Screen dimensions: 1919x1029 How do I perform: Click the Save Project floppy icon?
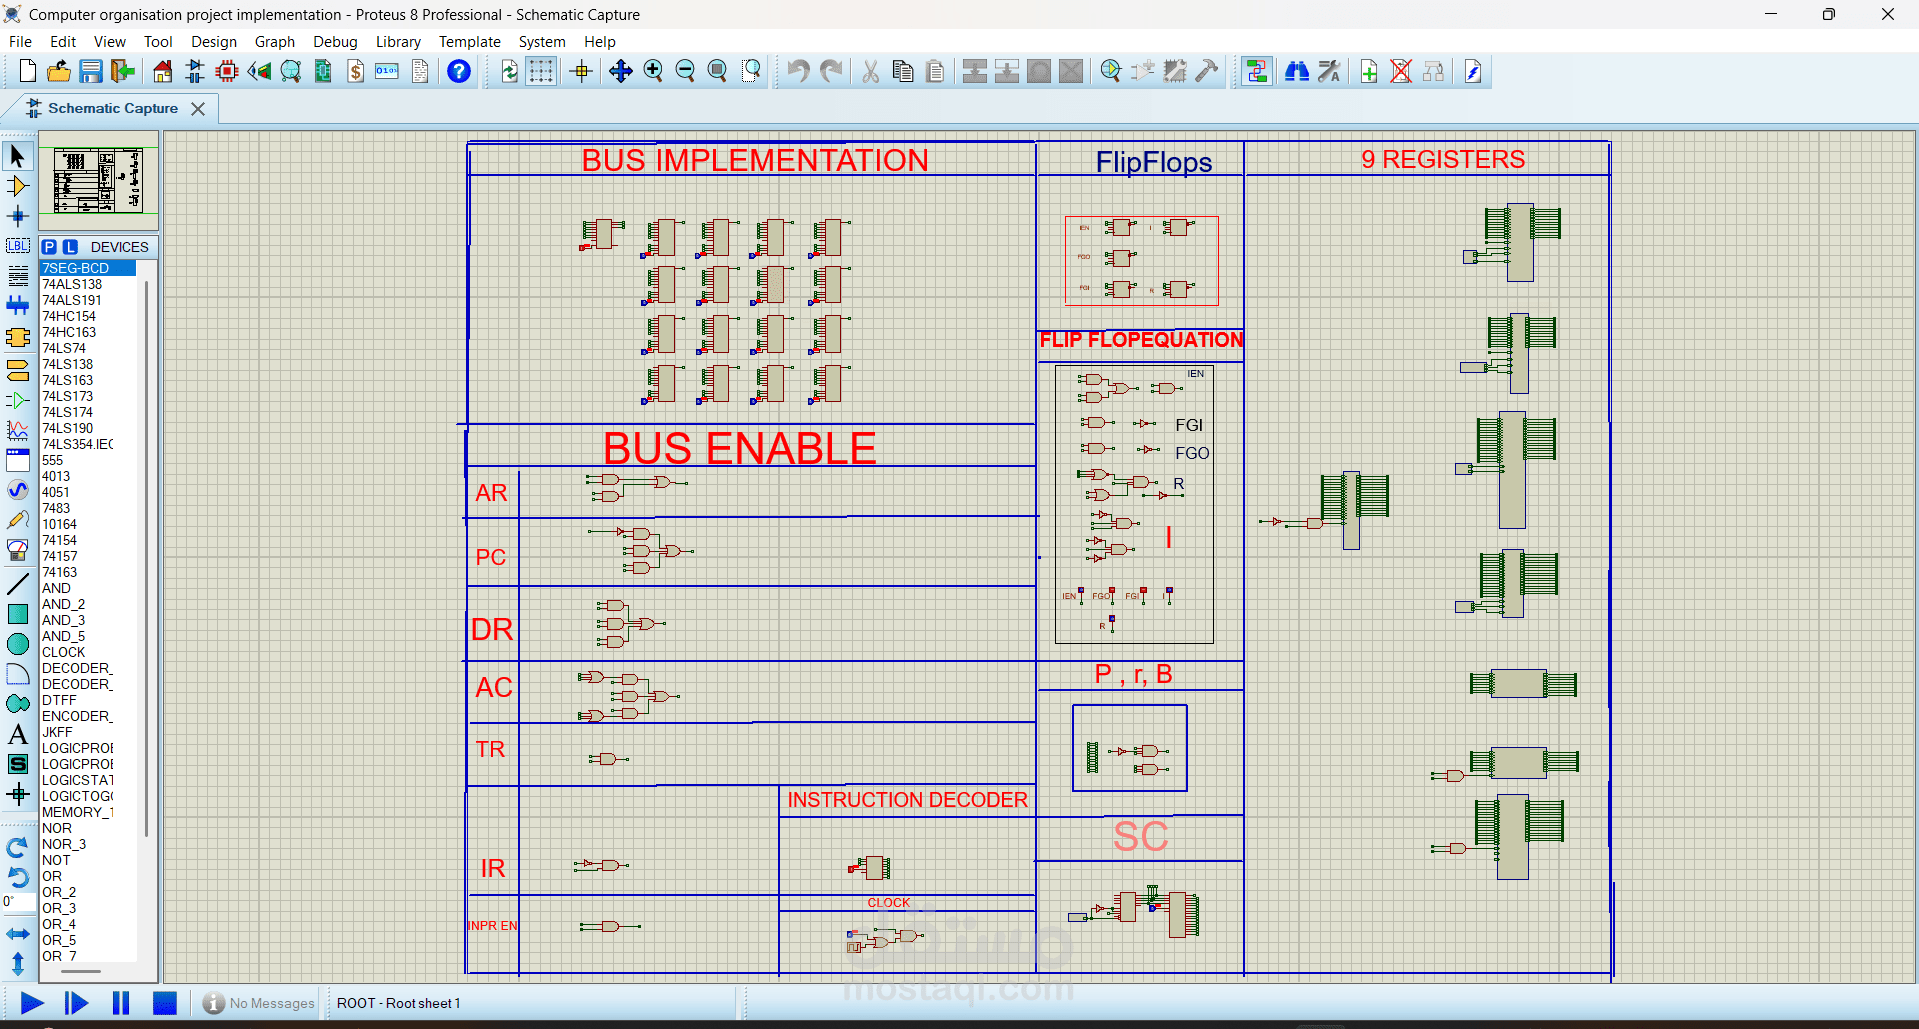(91, 71)
